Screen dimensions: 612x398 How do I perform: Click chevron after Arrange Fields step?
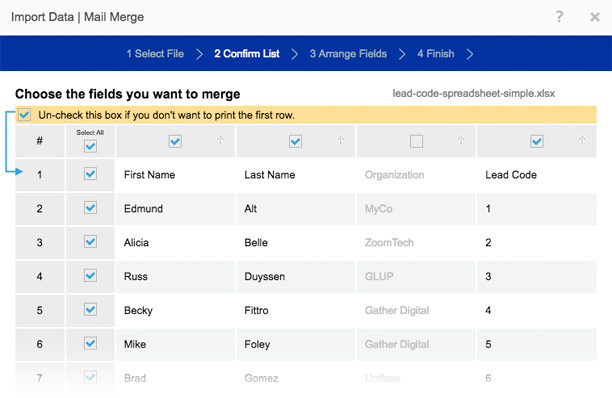pyautogui.click(x=402, y=54)
